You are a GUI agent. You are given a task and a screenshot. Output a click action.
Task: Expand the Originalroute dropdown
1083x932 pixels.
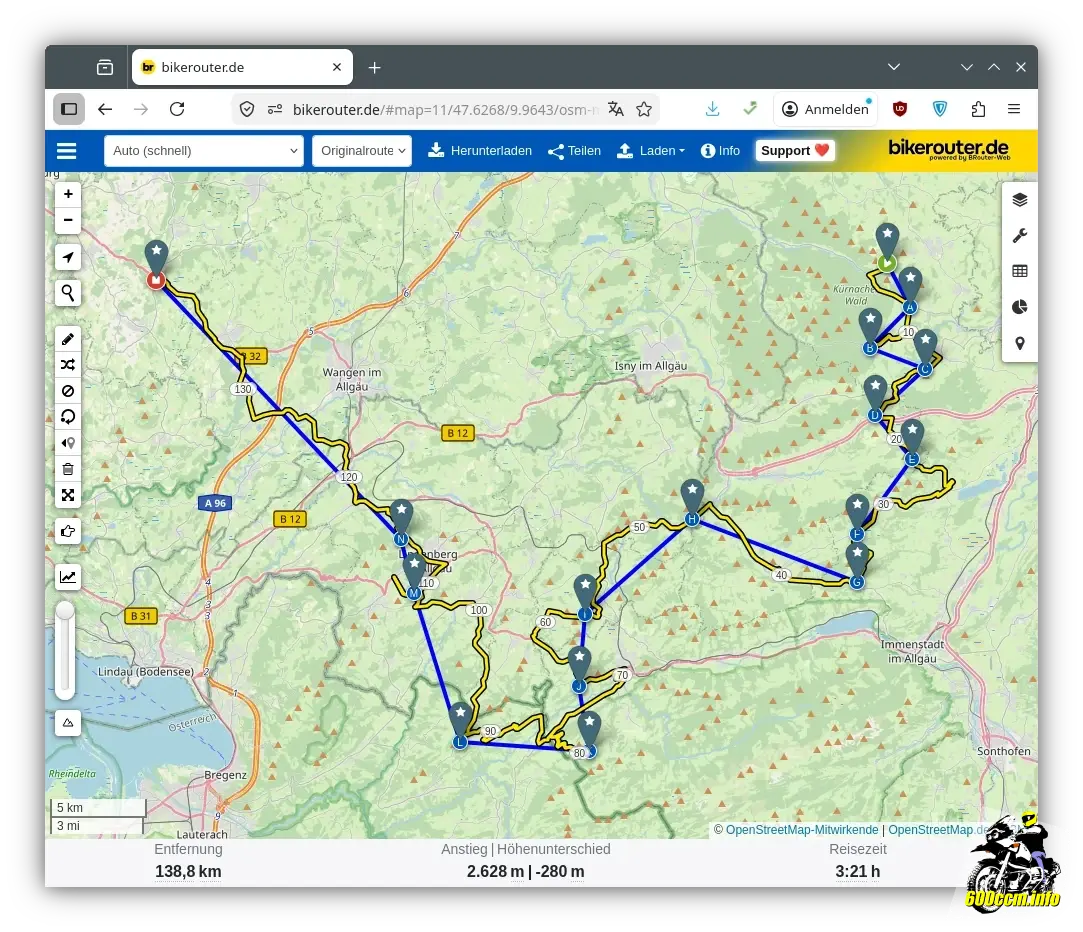tap(361, 151)
